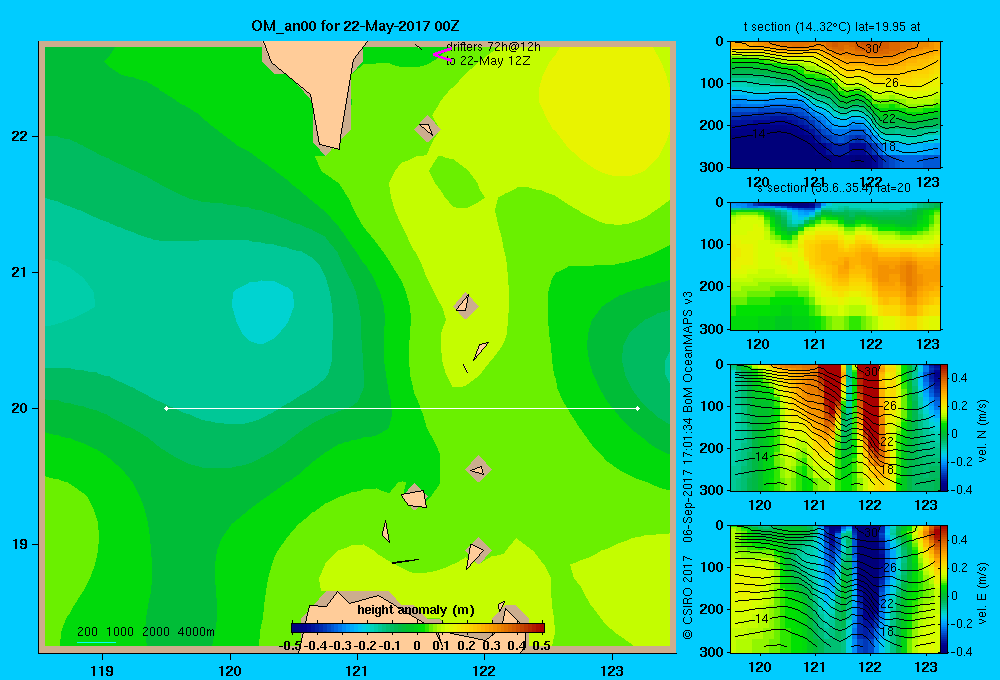Click the '0.5' maximum label of the height anomaly scale

541,646
